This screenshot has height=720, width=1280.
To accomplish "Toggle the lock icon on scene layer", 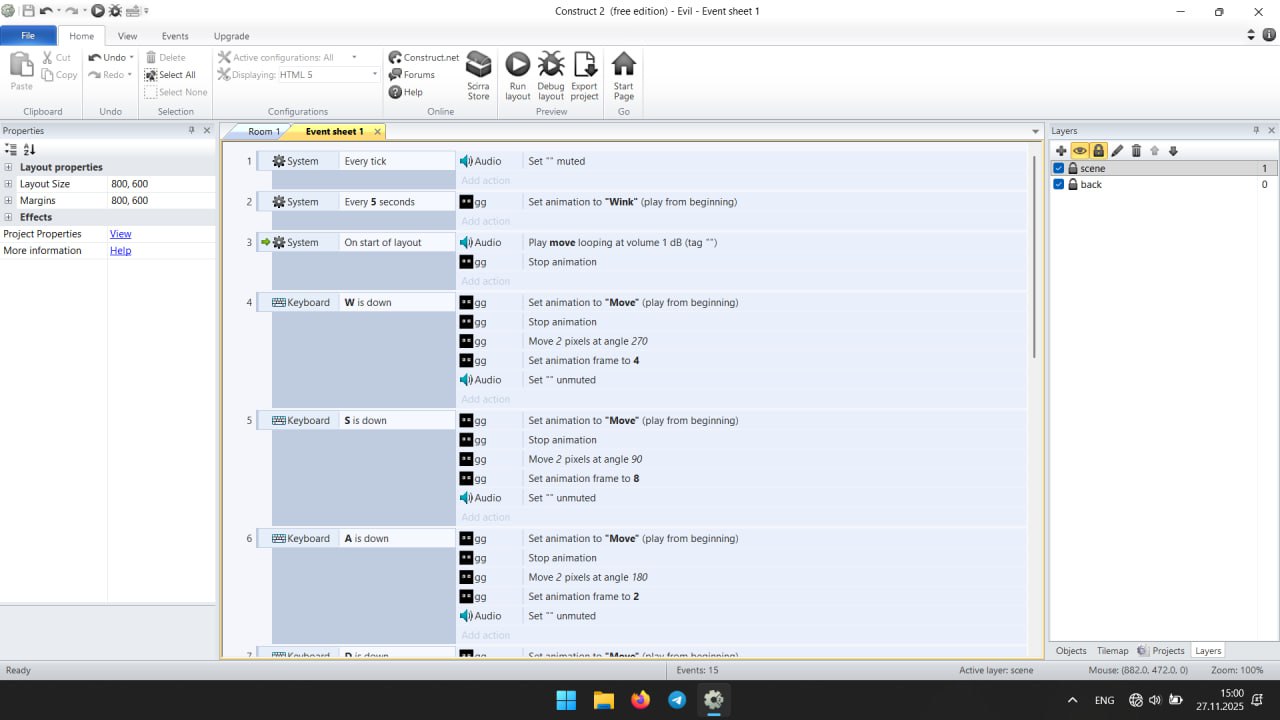I will [1073, 169].
